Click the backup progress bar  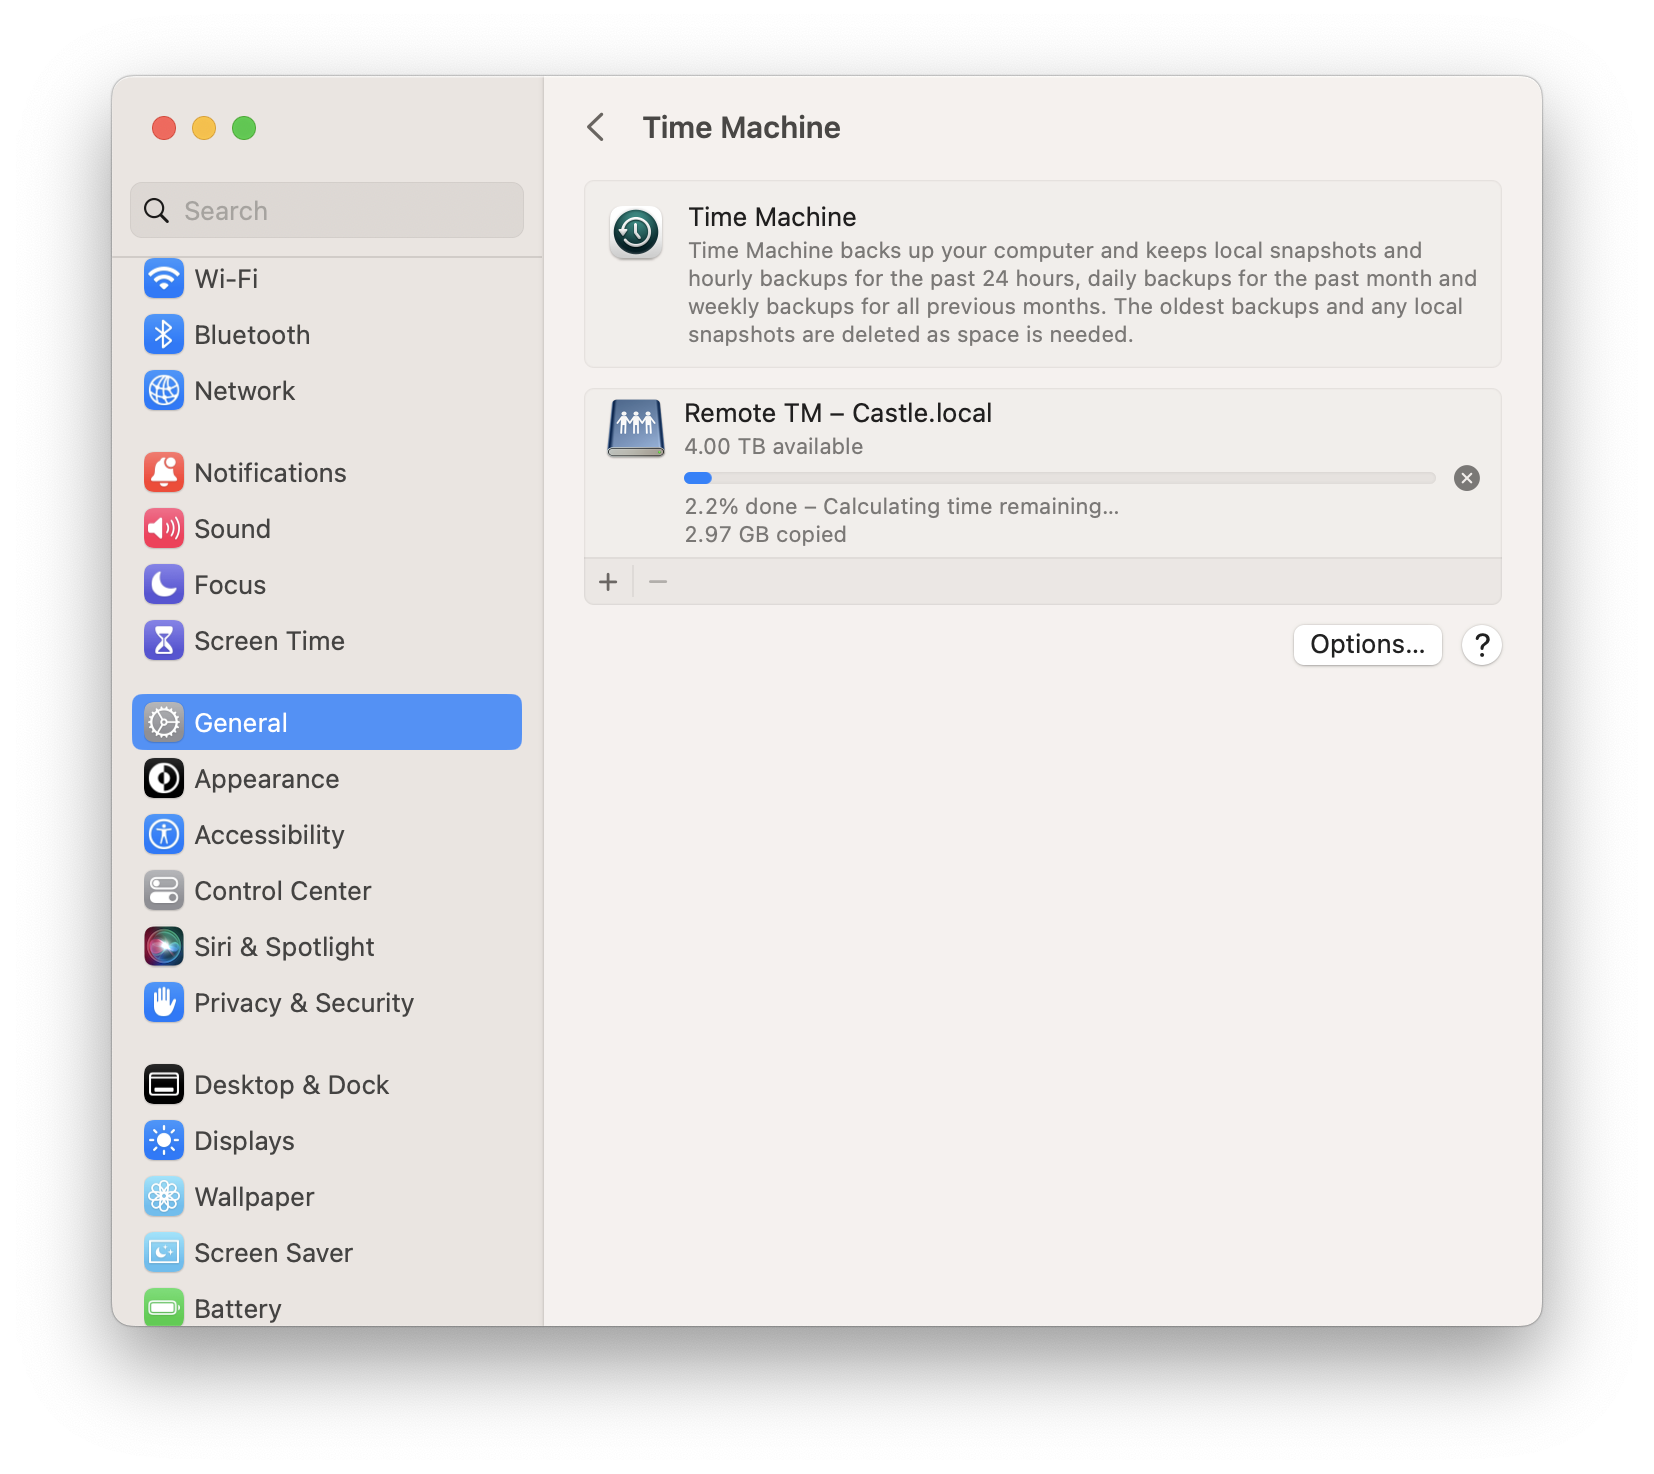[x=1060, y=478]
